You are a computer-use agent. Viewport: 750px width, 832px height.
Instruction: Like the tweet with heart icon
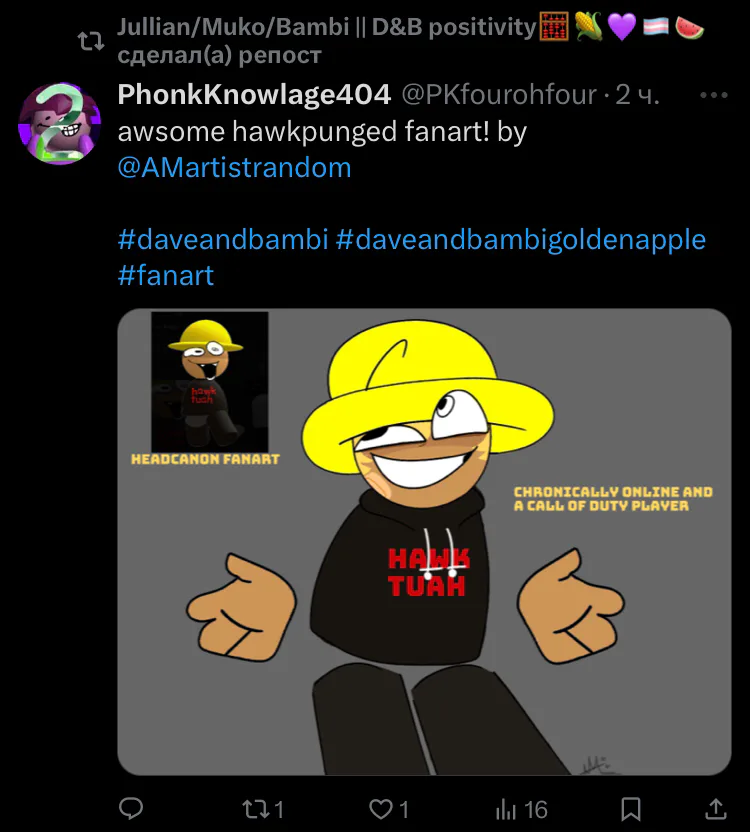coord(381,810)
